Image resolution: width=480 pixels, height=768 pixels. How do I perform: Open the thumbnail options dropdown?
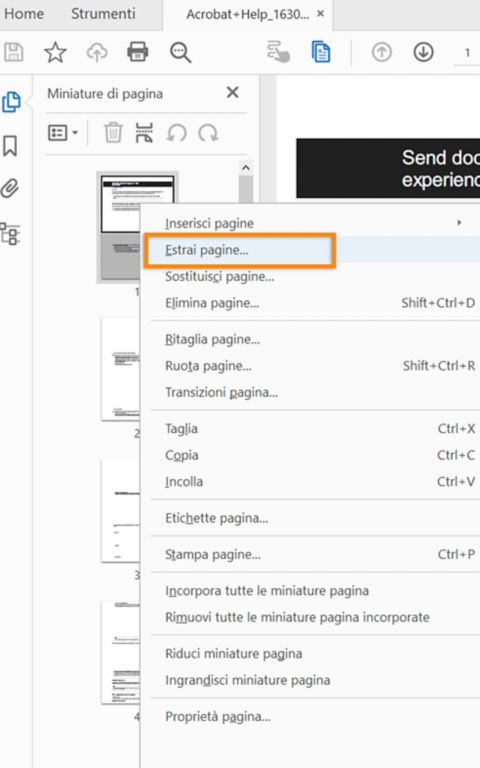click(63, 133)
